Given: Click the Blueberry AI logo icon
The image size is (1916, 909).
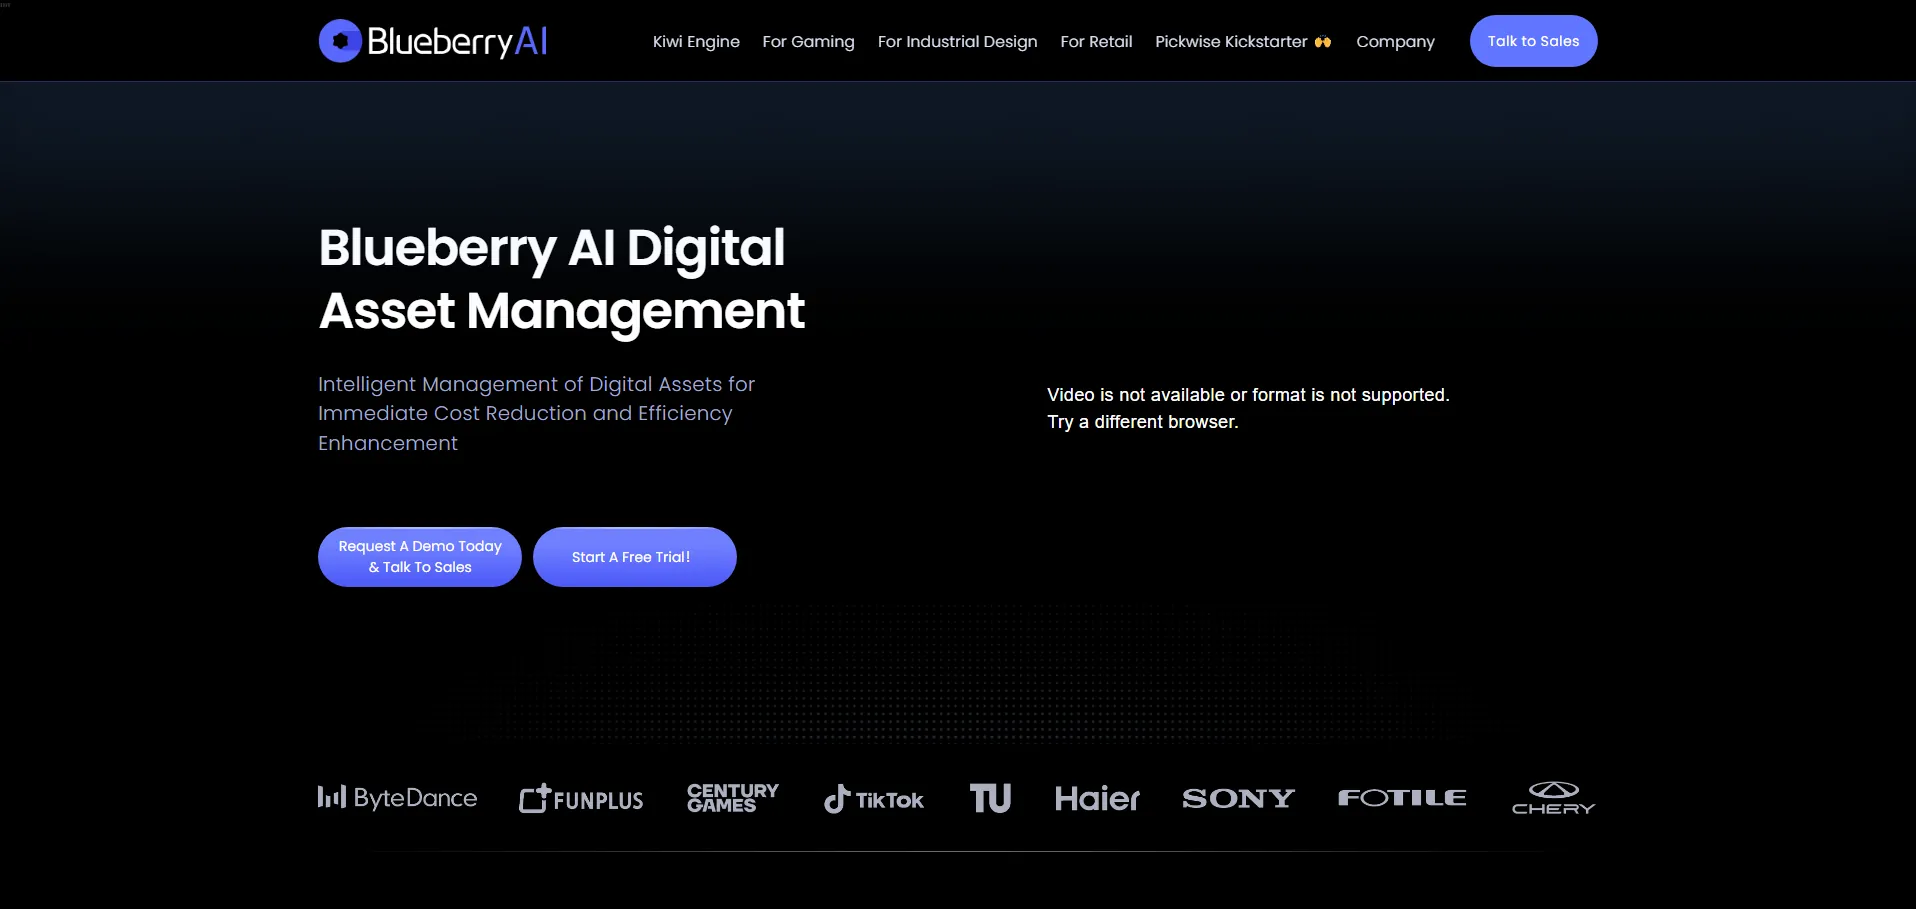Looking at the screenshot, I should click(340, 41).
